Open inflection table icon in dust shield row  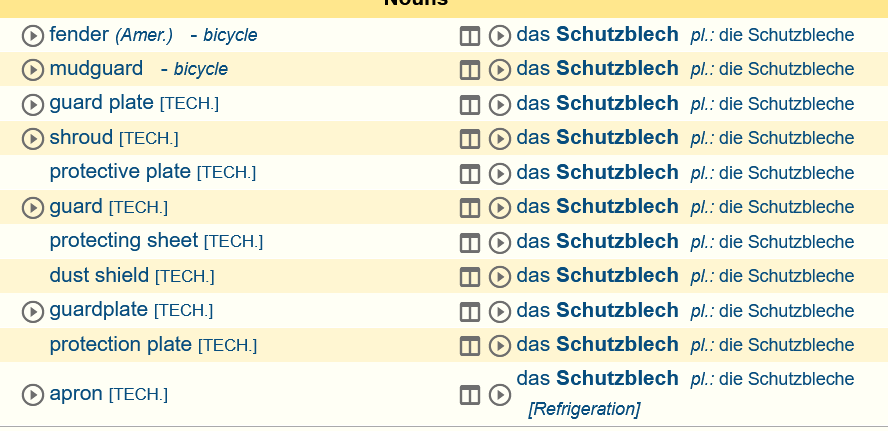pyautogui.click(x=469, y=277)
